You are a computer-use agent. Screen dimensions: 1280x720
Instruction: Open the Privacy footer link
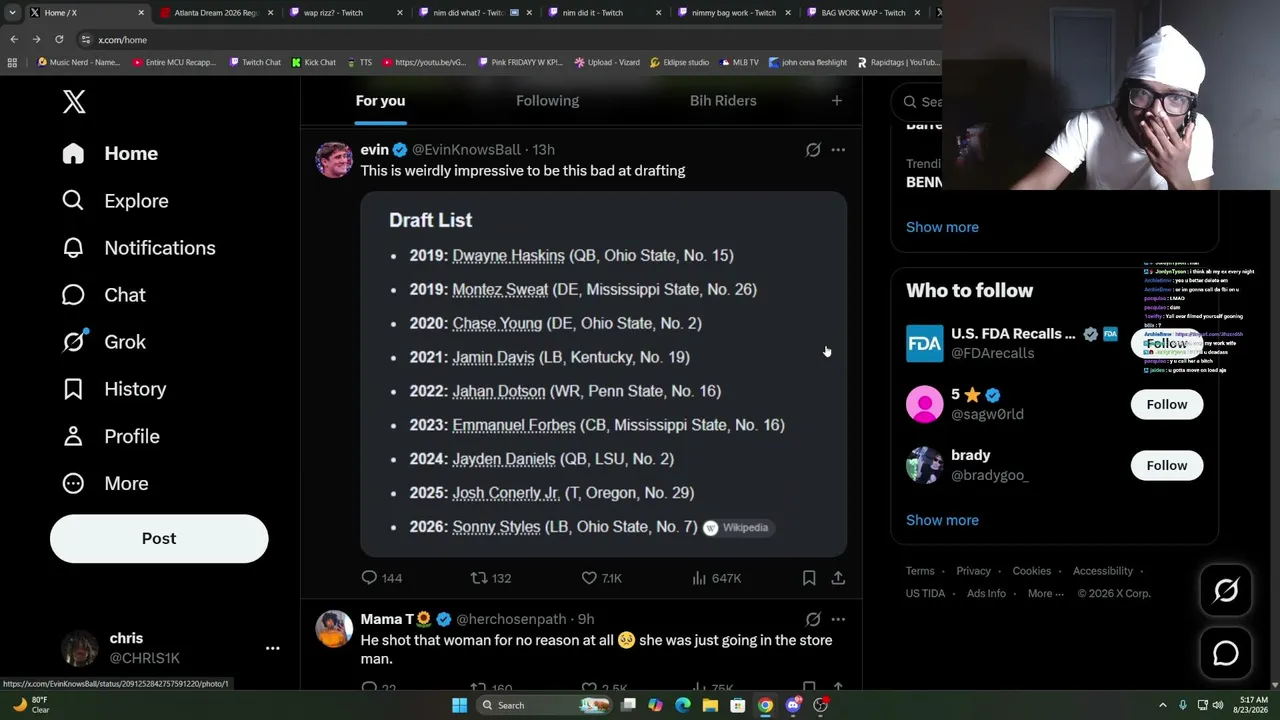pyautogui.click(x=973, y=571)
